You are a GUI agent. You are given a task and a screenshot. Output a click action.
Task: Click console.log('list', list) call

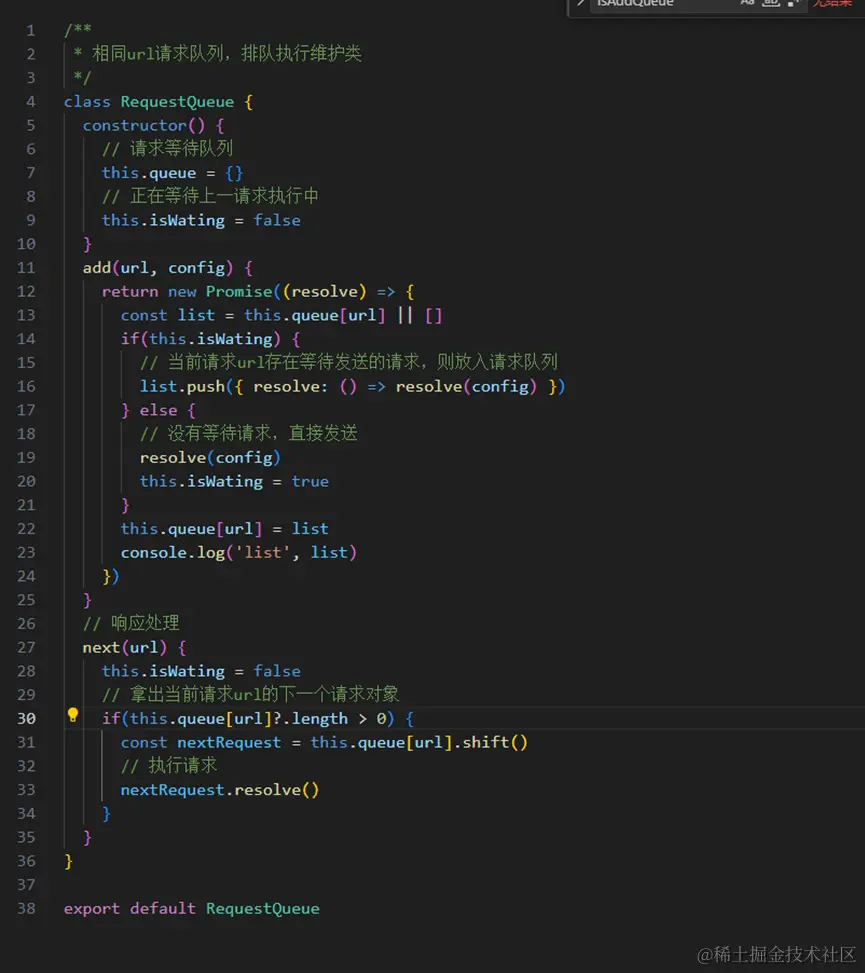[x=239, y=553]
